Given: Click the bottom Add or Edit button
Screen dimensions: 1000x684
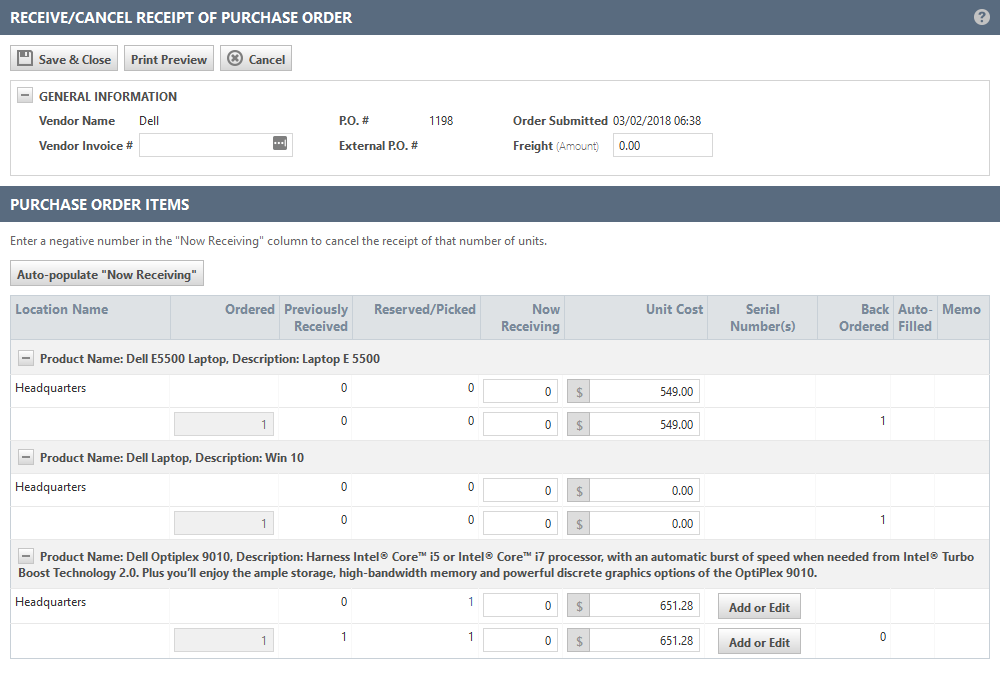Looking at the screenshot, I should 759,641.
